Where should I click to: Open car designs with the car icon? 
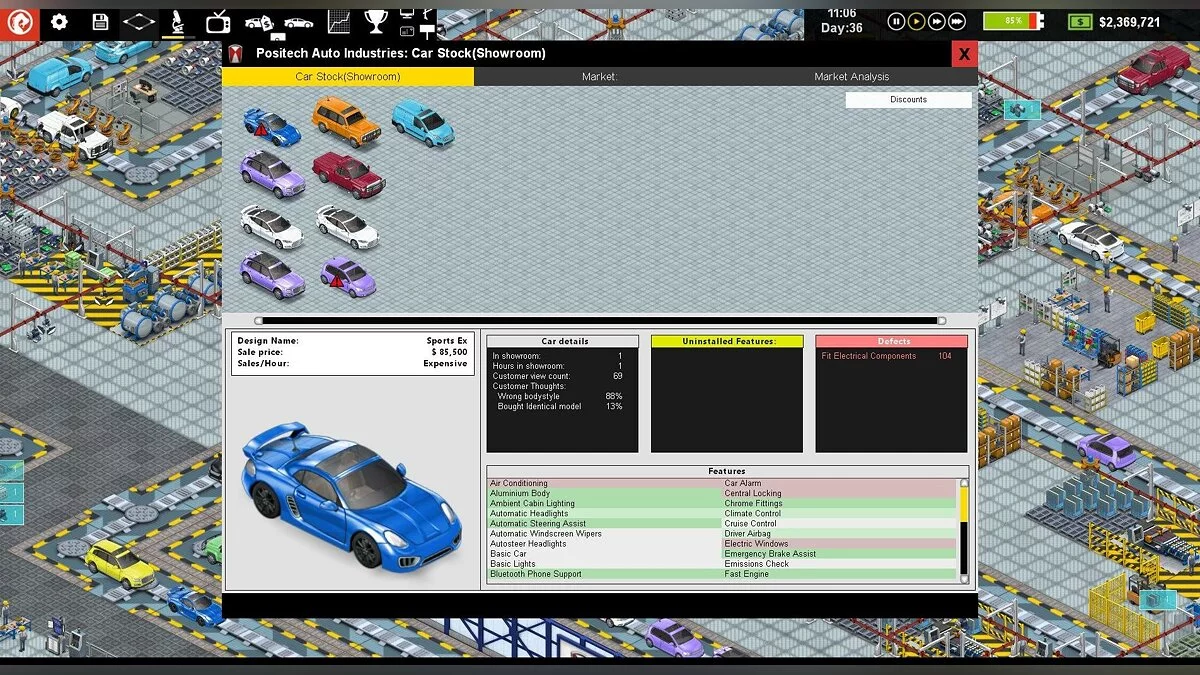(298, 21)
